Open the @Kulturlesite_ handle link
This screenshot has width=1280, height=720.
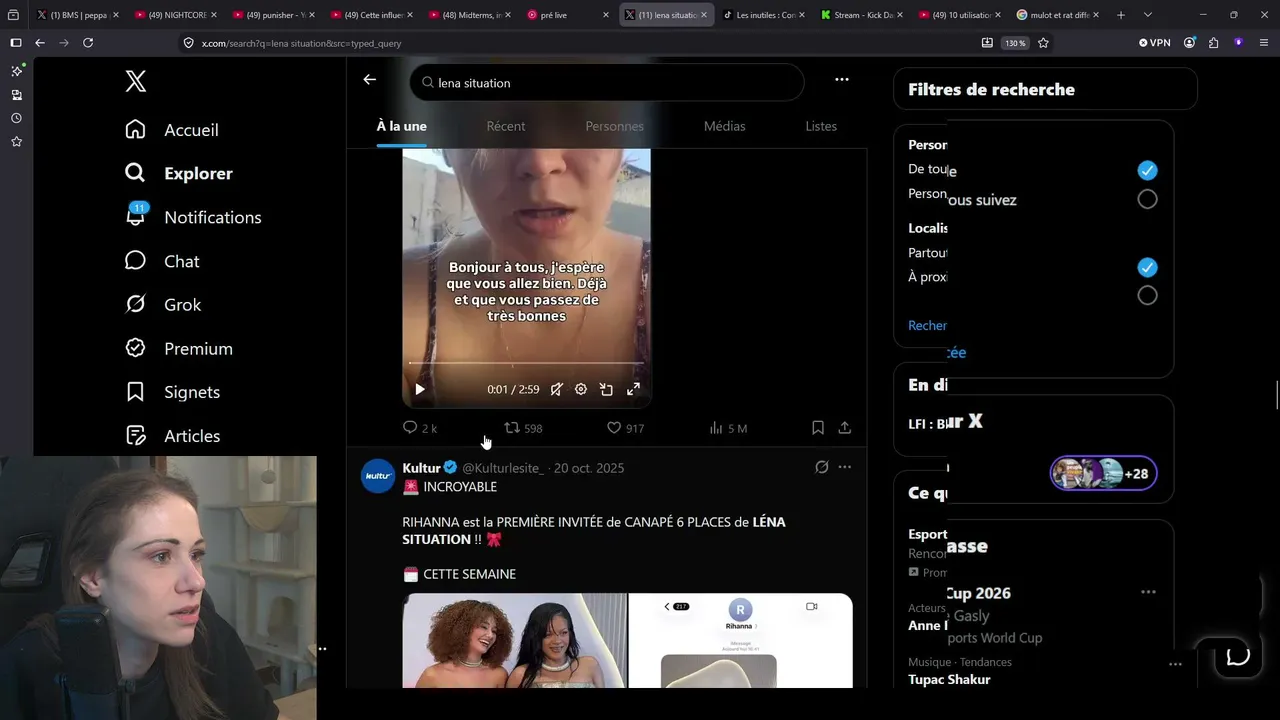point(503,468)
